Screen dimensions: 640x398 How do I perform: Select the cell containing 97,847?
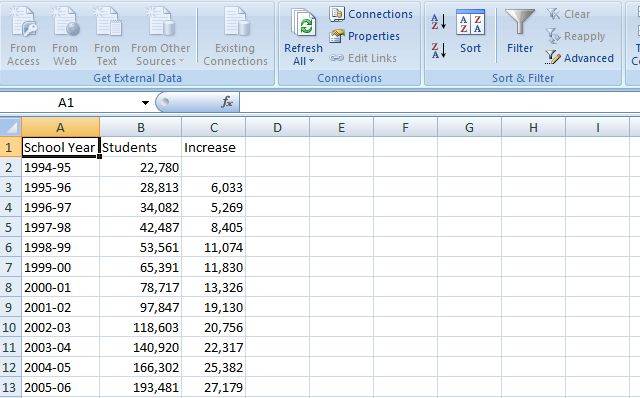point(141,307)
